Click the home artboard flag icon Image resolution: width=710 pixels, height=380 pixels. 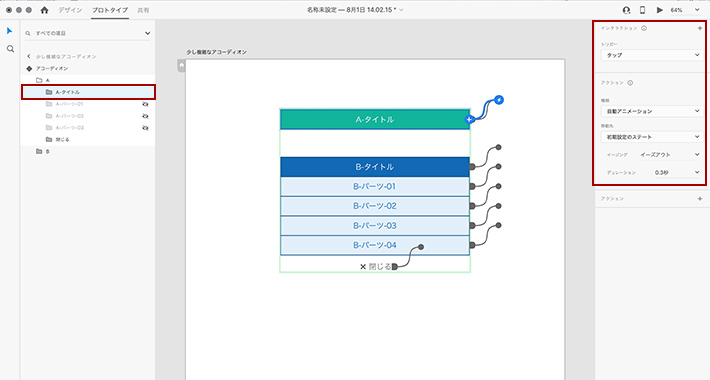click(x=182, y=66)
